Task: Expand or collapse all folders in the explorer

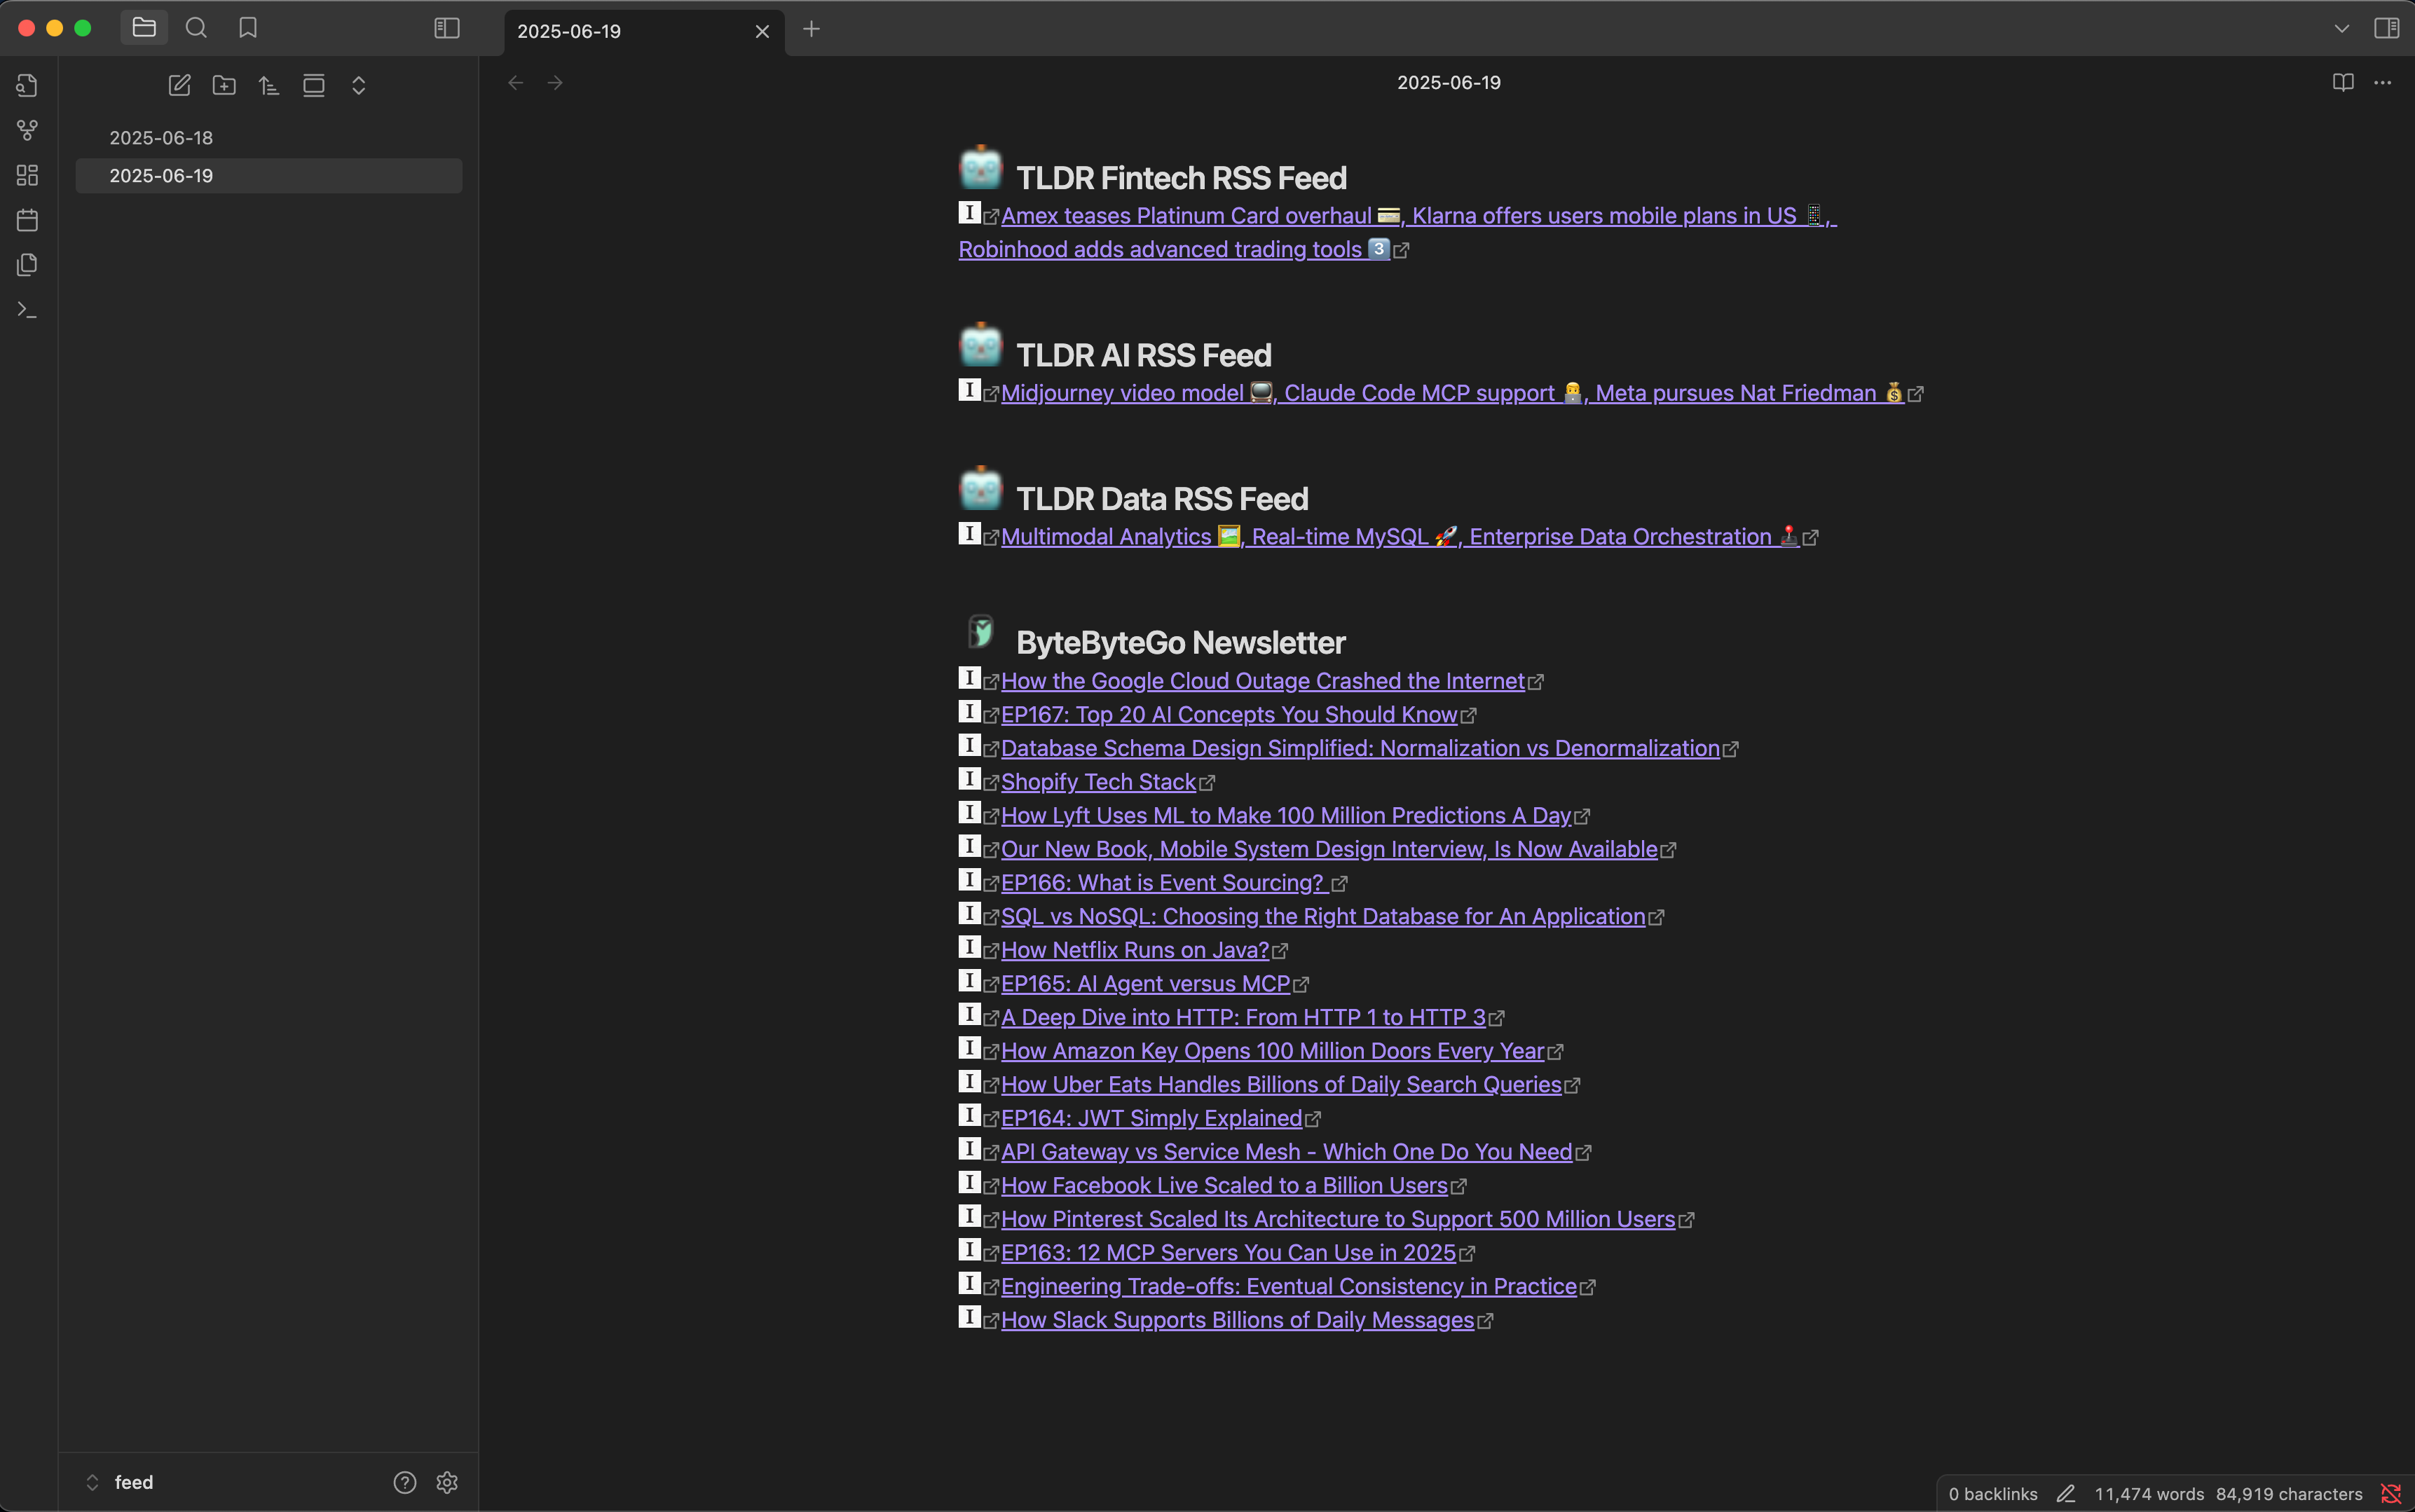Action: pos(358,85)
